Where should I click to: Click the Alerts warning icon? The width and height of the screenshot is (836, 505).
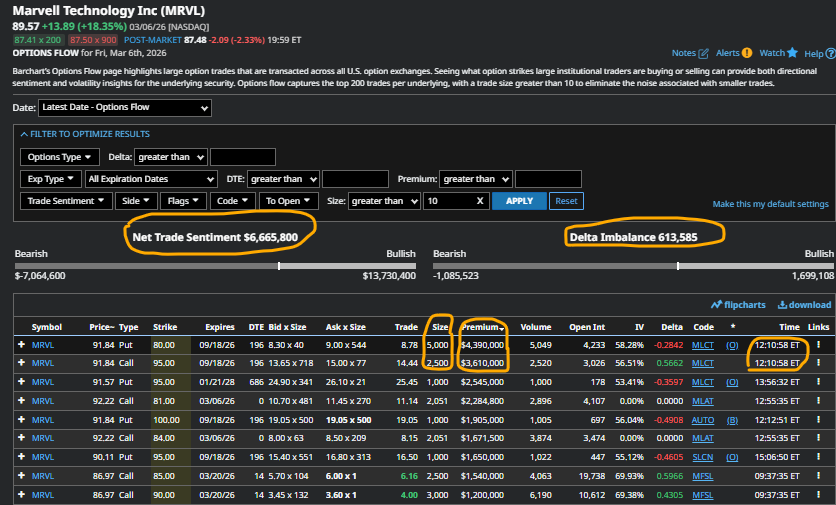point(746,53)
